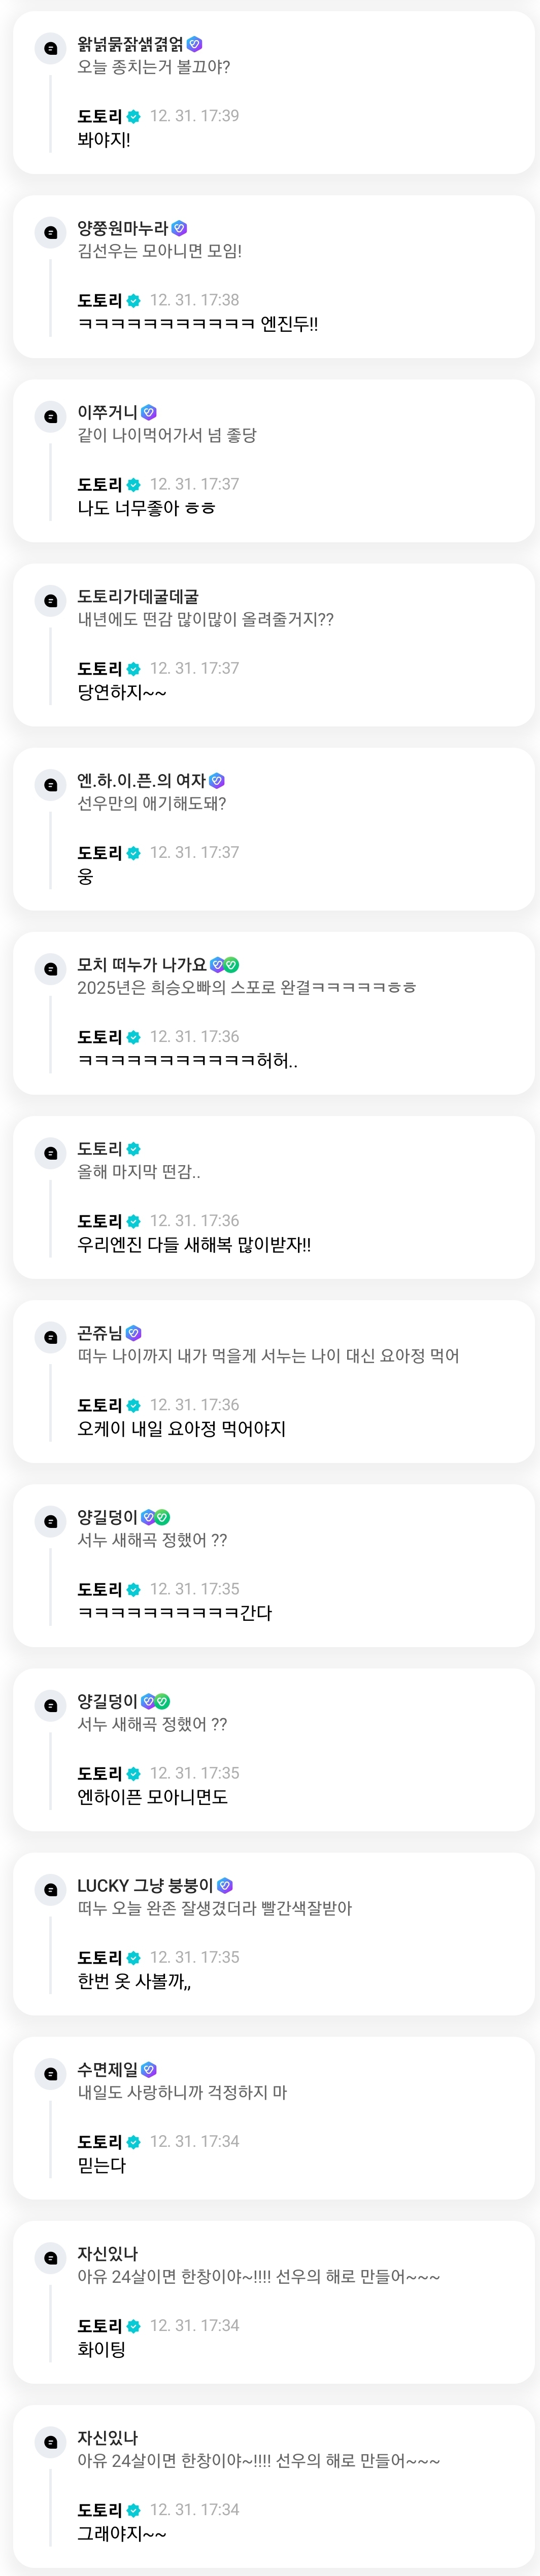Open the 도토리가데굴데굴 username

[138, 596]
